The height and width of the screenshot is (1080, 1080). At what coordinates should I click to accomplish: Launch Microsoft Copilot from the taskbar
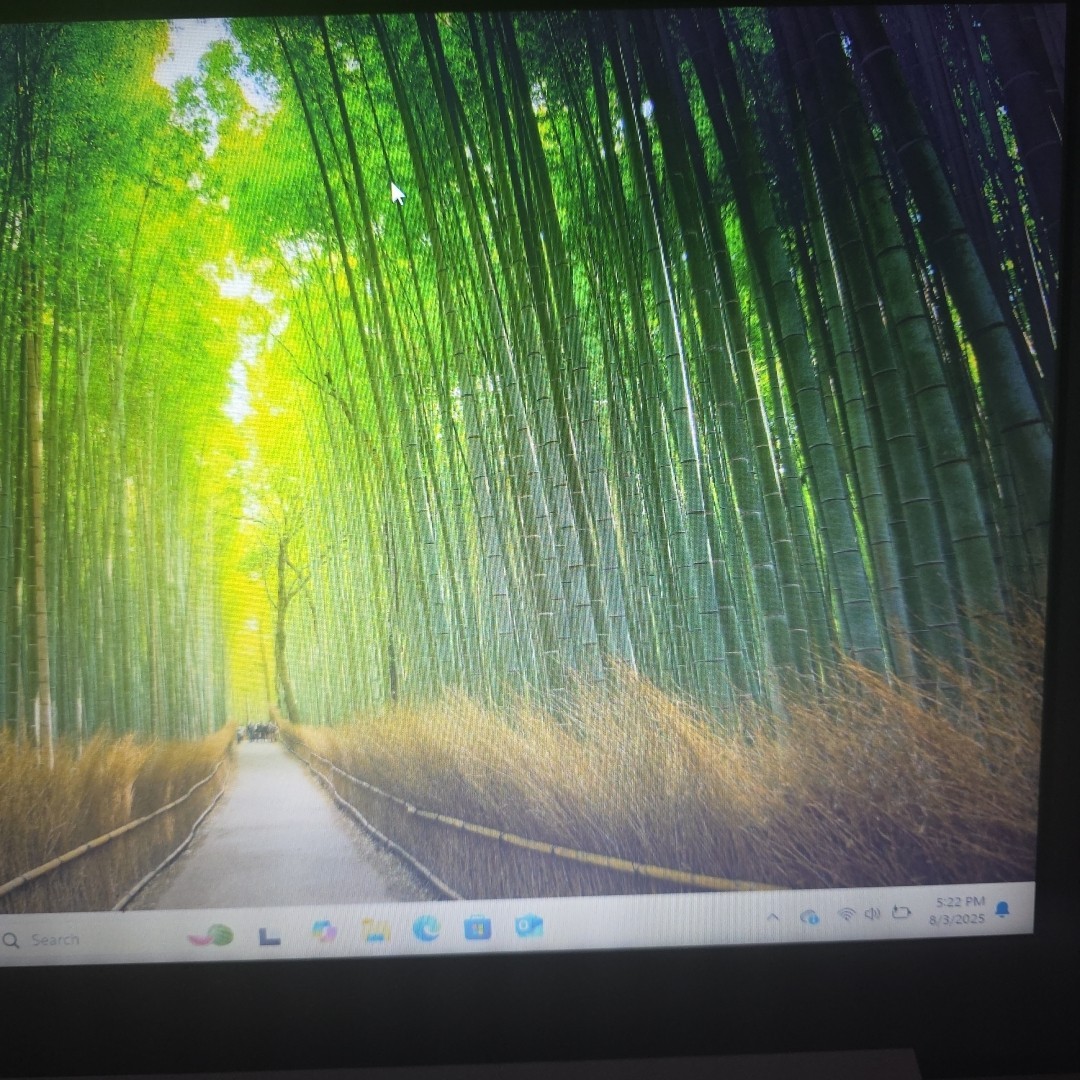point(324,932)
